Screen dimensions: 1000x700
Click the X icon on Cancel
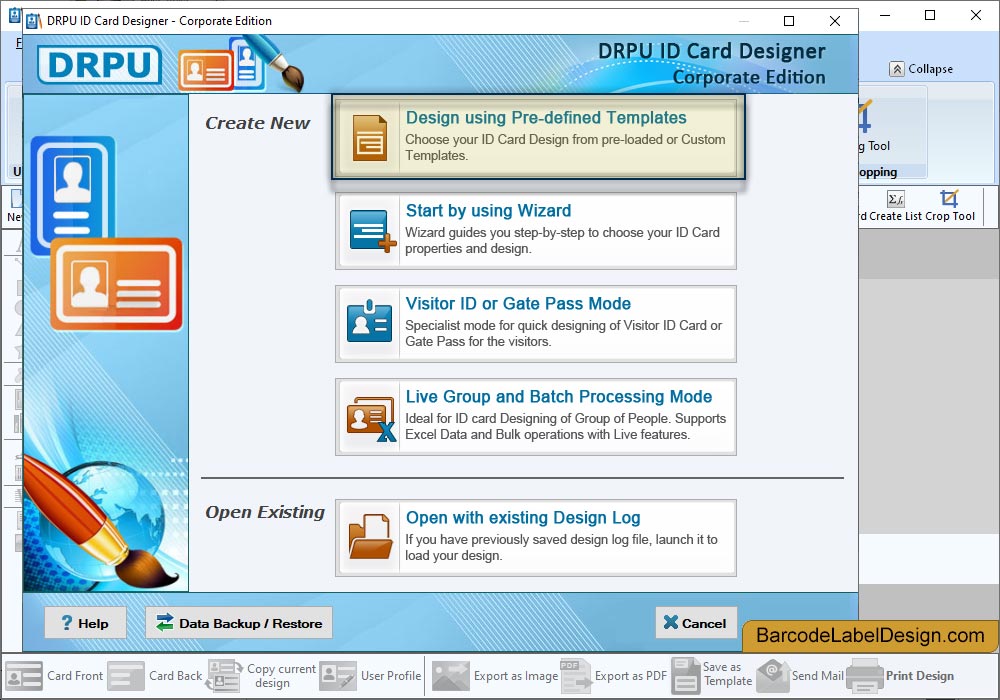tap(670, 623)
